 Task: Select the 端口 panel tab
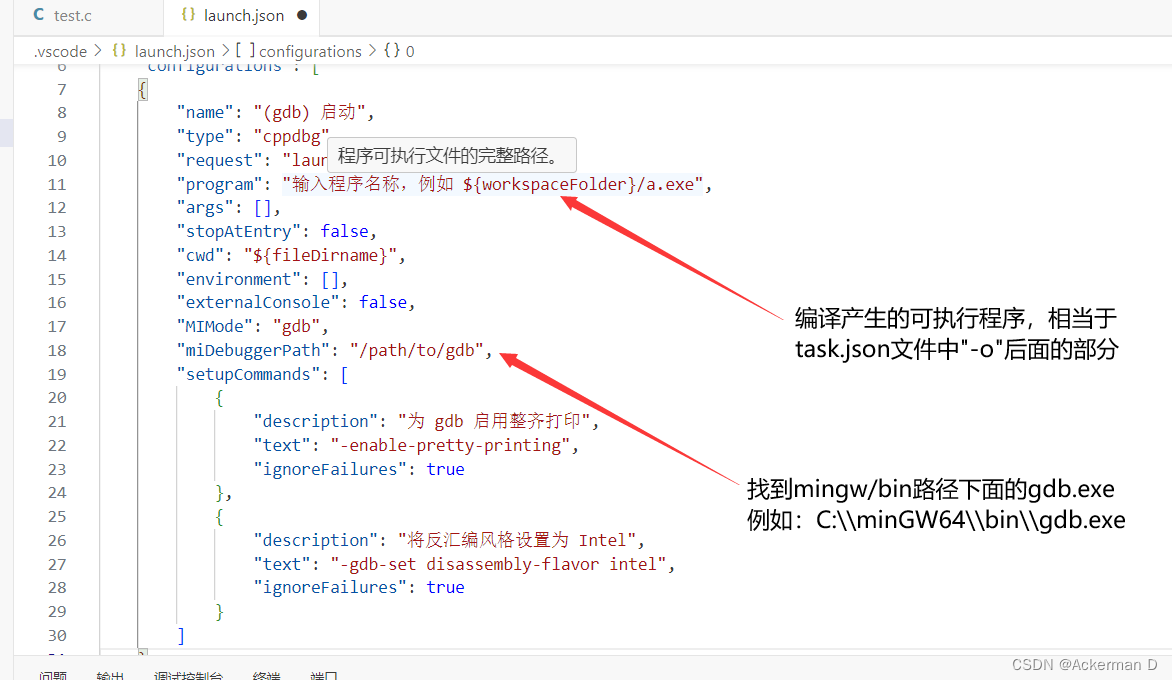[322, 675]
